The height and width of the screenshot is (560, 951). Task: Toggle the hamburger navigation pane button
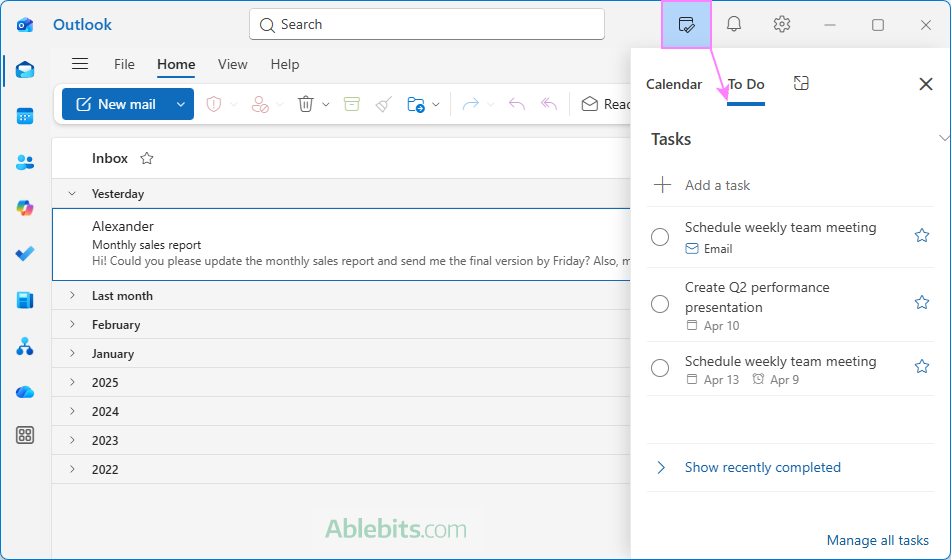[80, 64]
